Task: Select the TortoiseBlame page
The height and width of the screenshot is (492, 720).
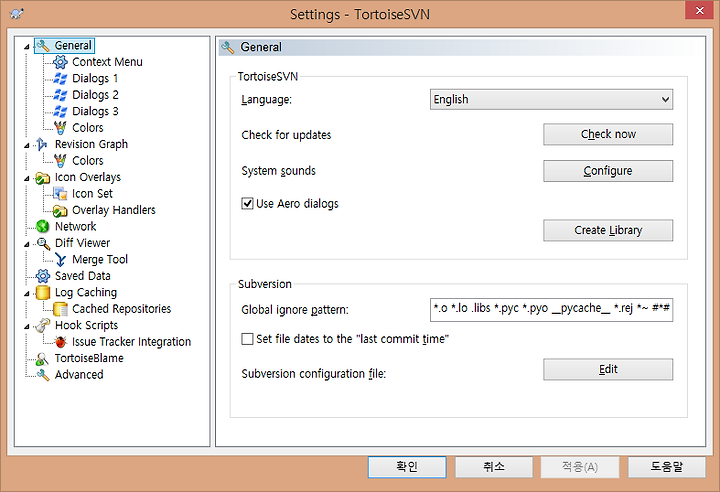Action: pyautogui.click(x=89, y=358)
